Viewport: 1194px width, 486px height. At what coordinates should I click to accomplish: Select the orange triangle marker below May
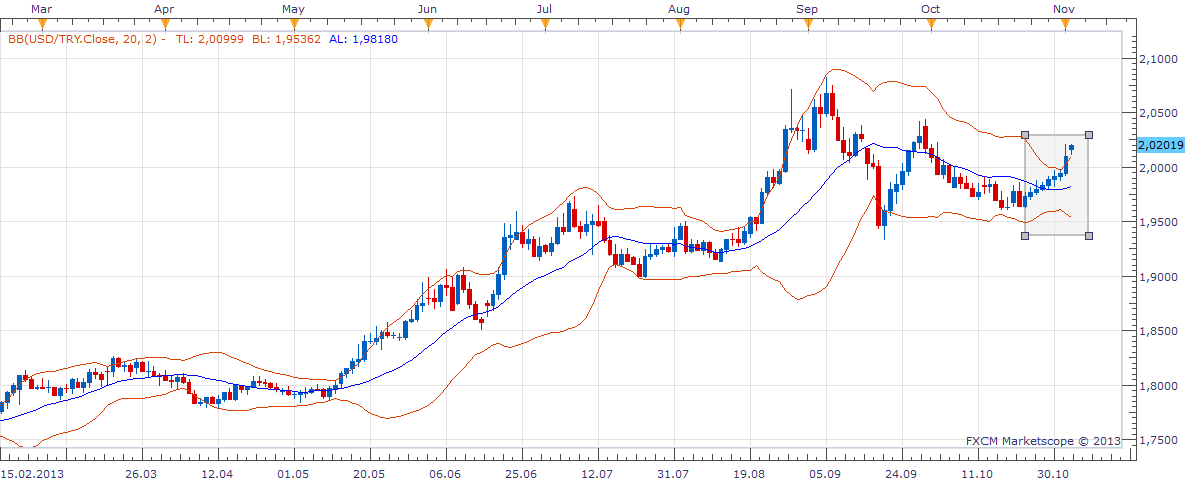pyautogui.click(x=294, y=24)
